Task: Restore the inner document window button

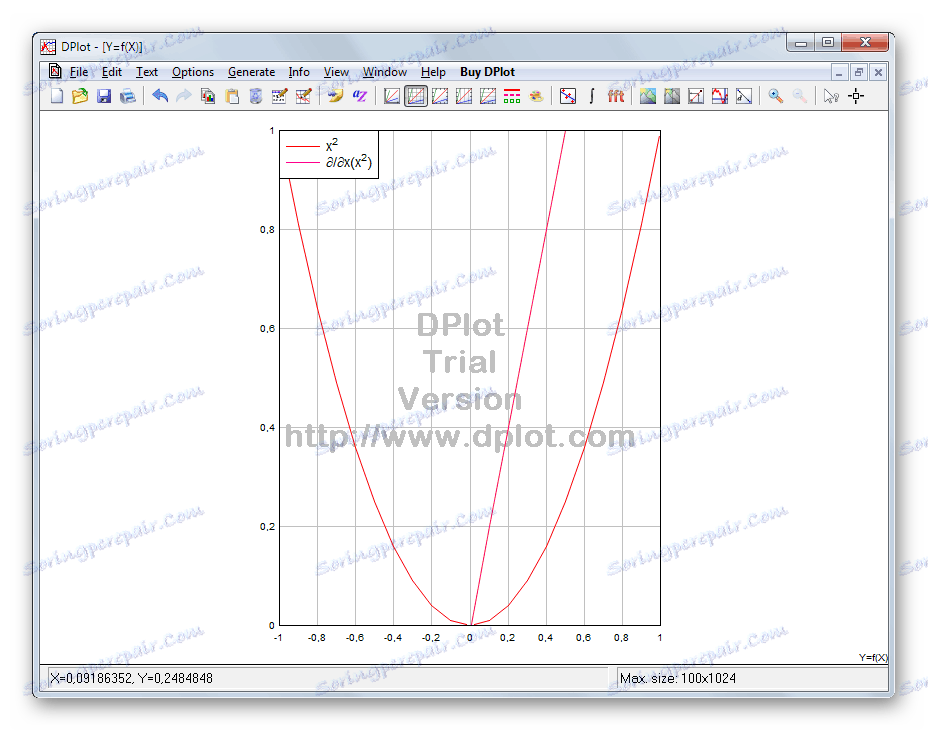Action: point(859,72)
